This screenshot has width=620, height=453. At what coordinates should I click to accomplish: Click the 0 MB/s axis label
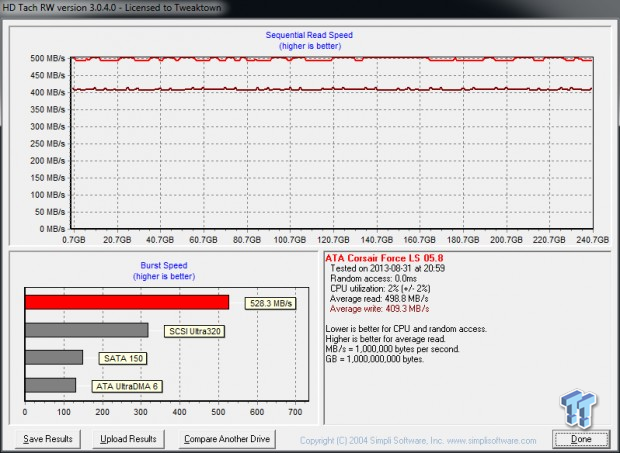point(52,229)
